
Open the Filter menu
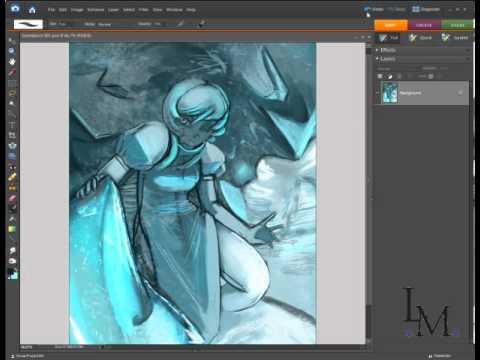[x=143, y=10]
